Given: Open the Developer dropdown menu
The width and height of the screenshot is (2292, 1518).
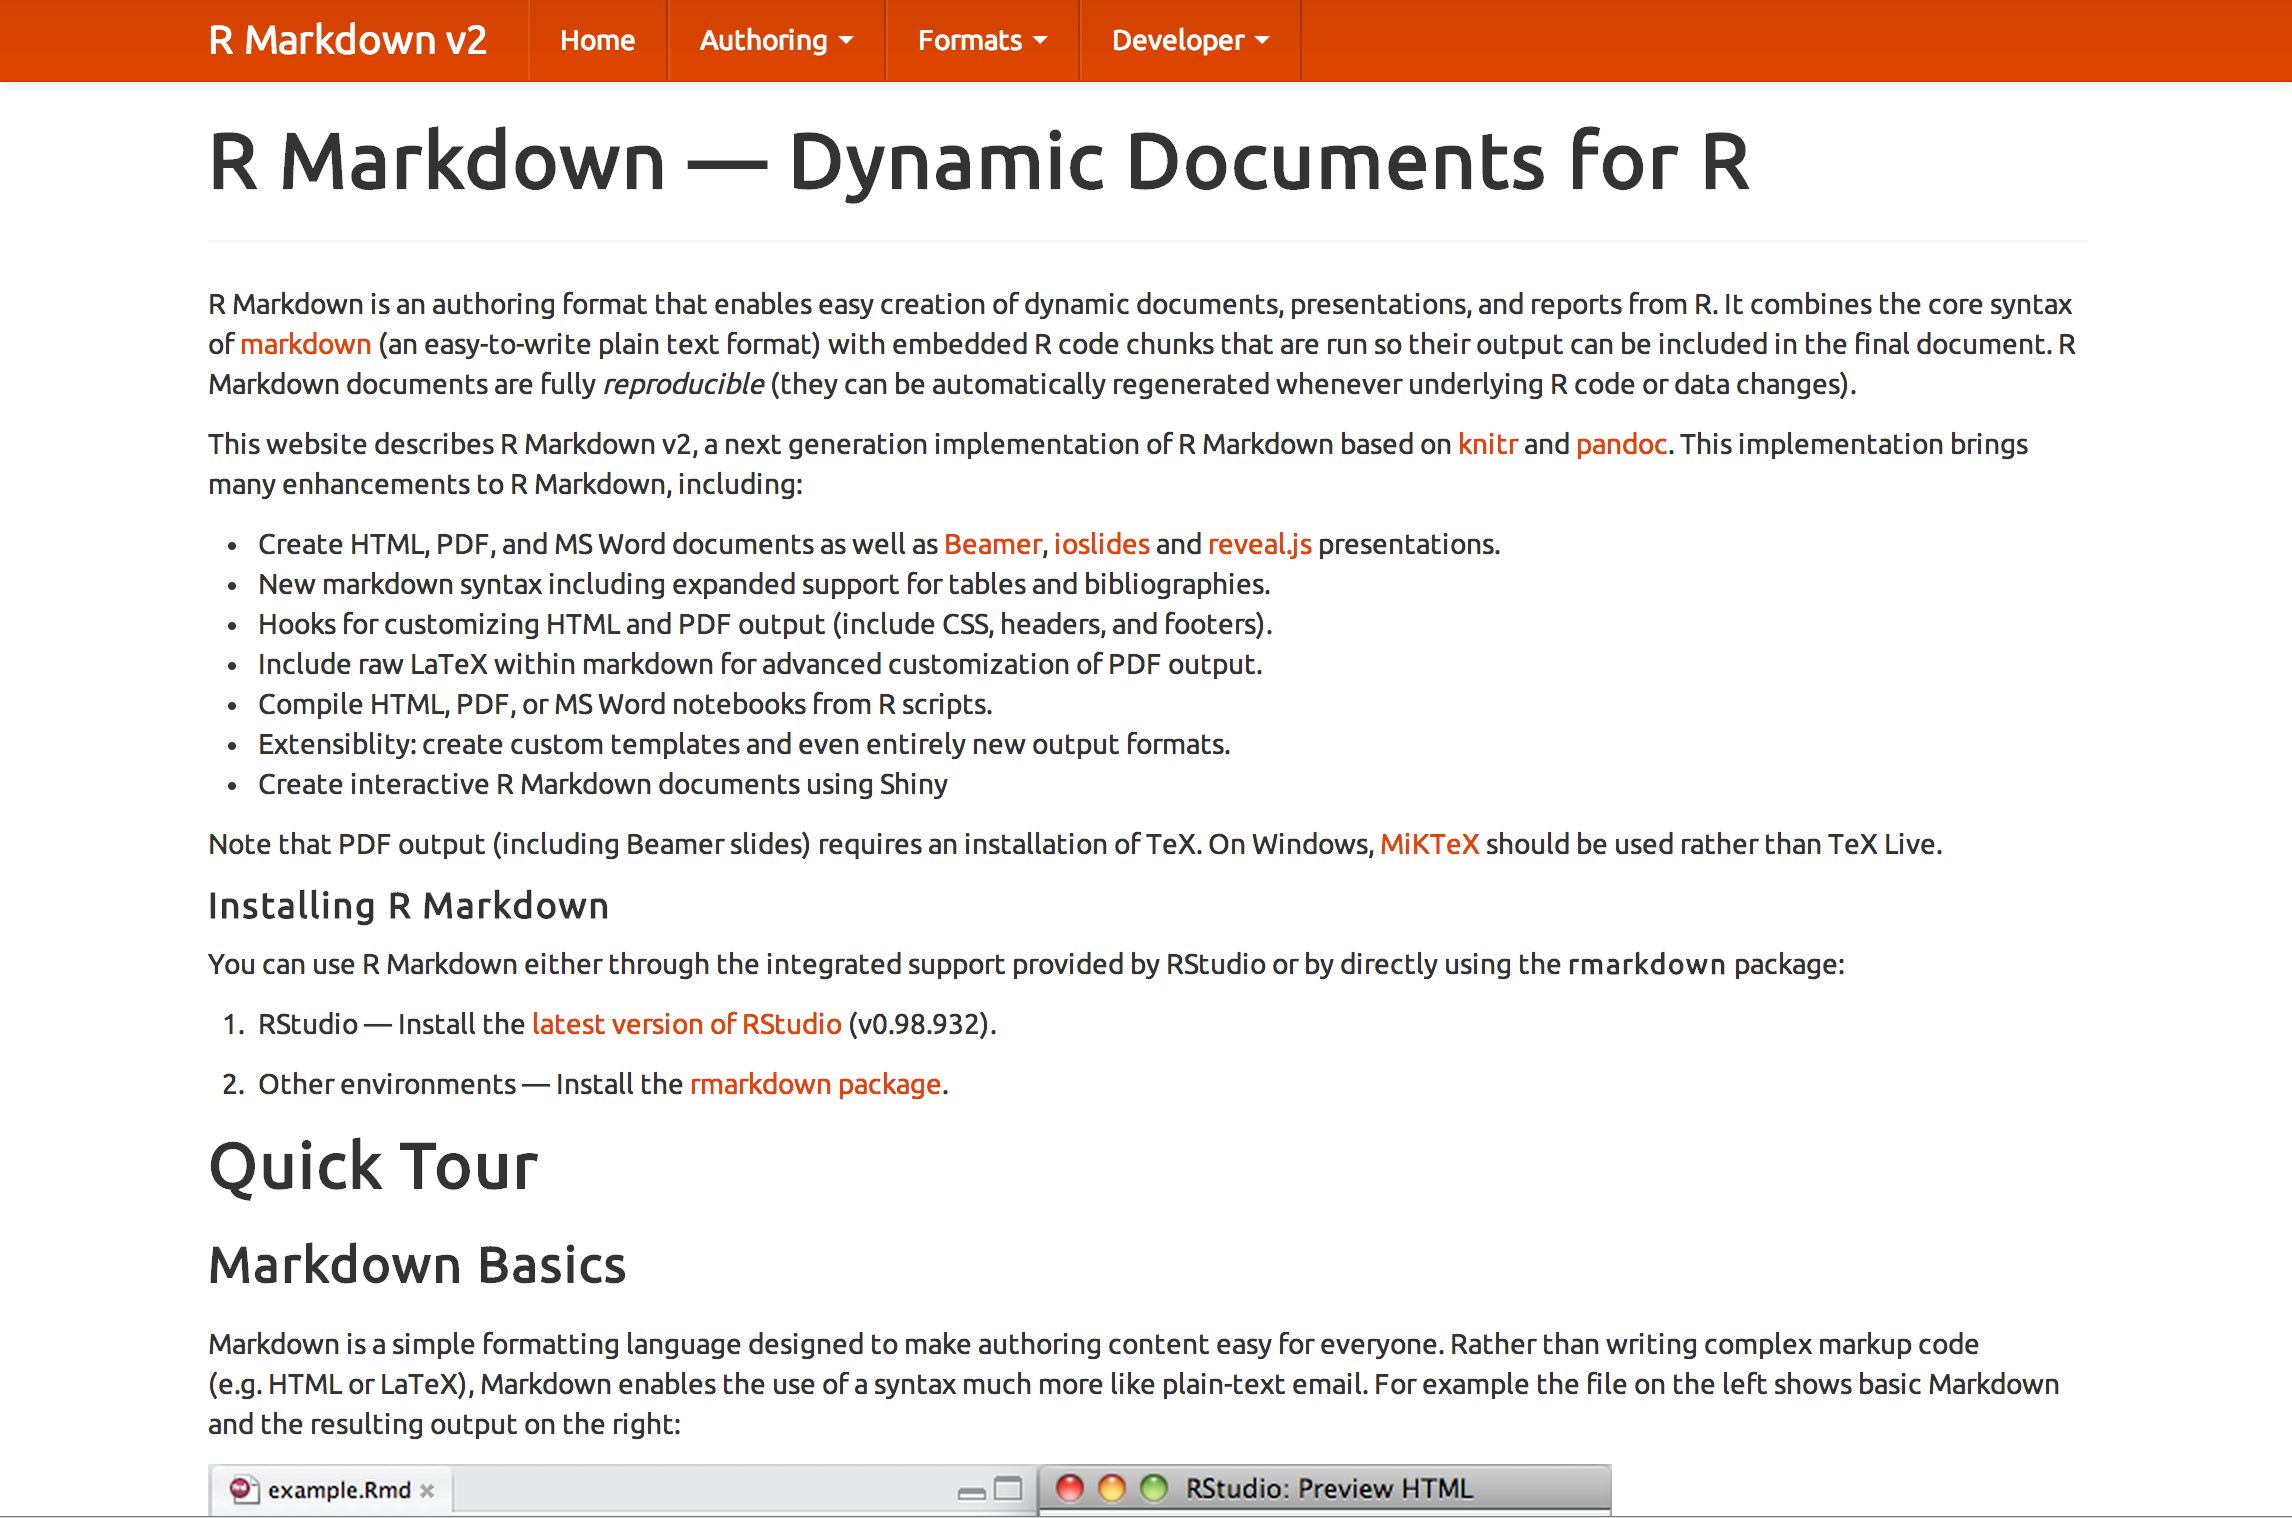Looking at the screenshot, I should tap(1189, 40).
